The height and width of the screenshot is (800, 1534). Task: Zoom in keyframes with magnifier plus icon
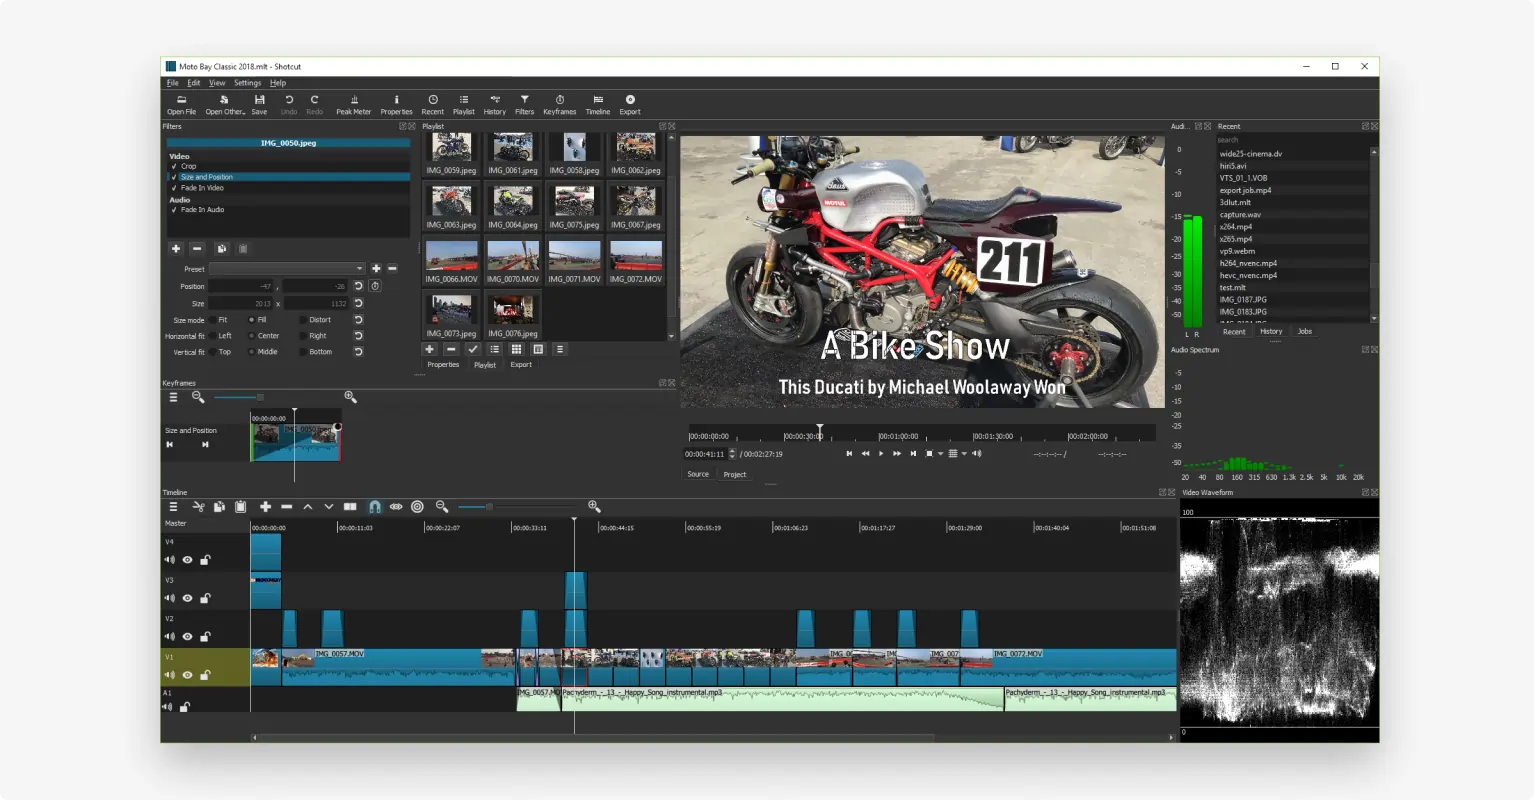[x=349, y=397]
